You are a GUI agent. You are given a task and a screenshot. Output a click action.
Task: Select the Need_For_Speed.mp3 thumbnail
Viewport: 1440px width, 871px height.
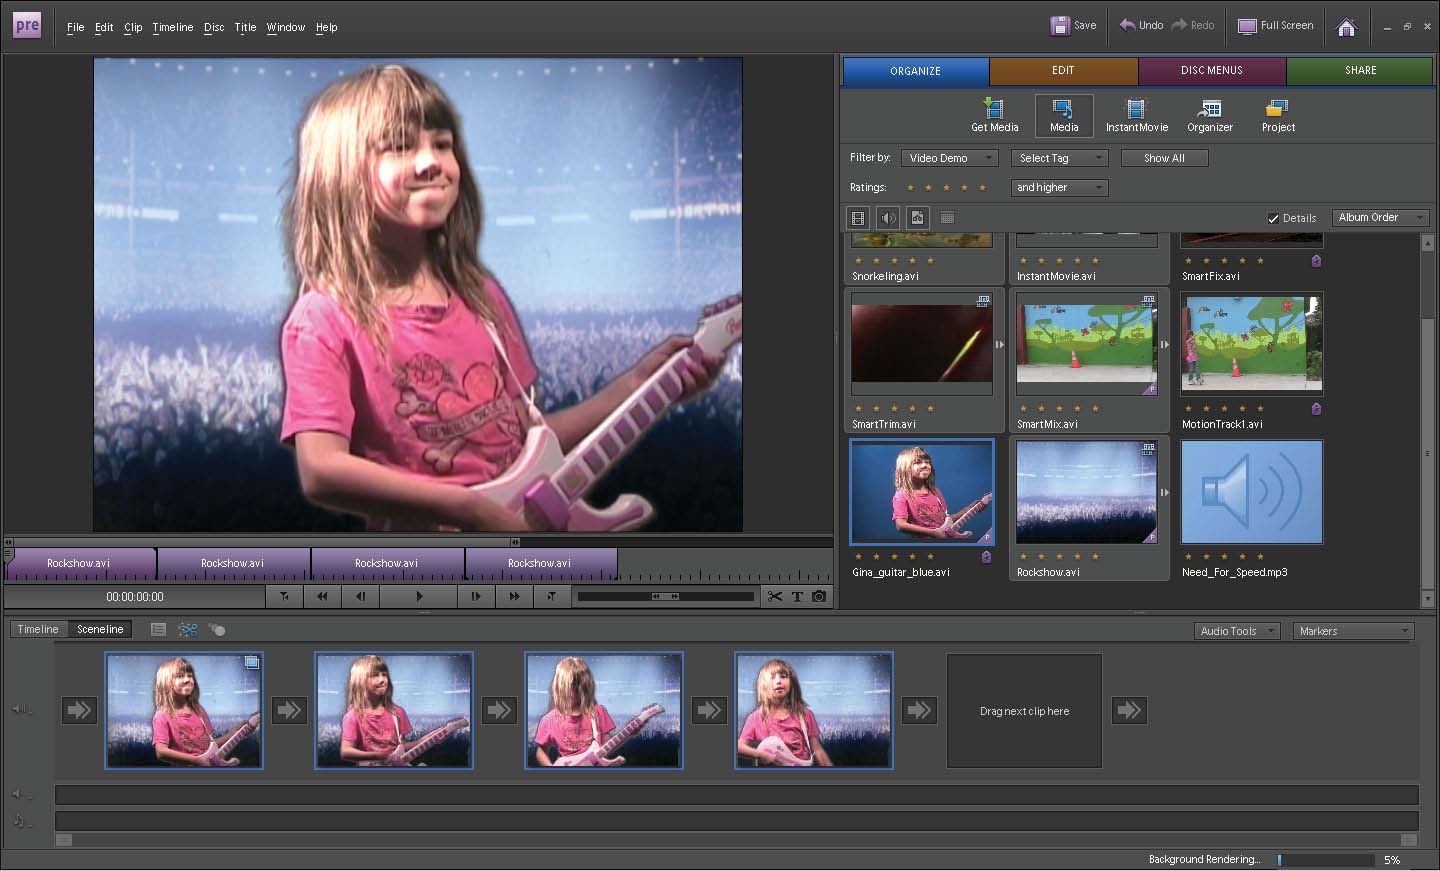pos(1252,493)
